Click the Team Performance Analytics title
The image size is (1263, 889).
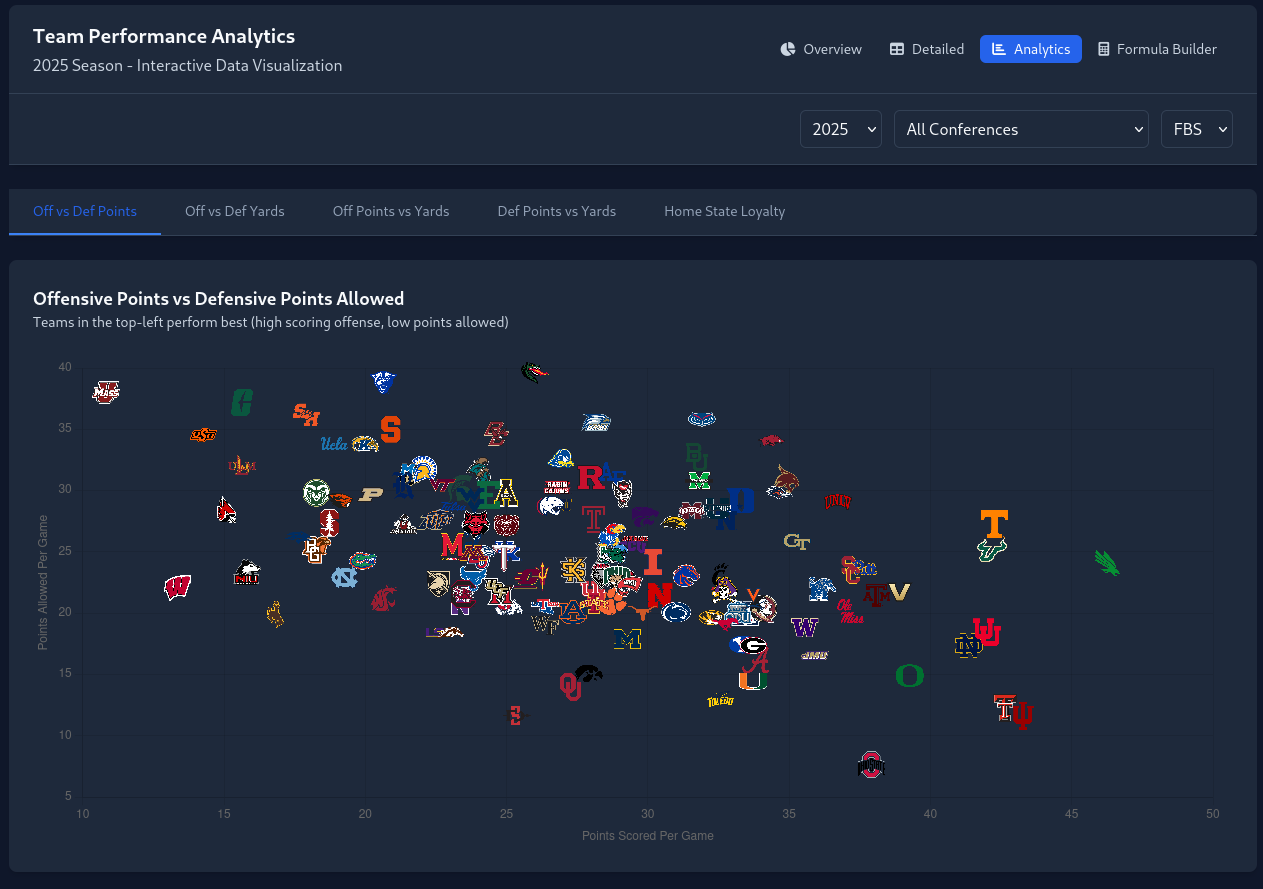point(164,36)
